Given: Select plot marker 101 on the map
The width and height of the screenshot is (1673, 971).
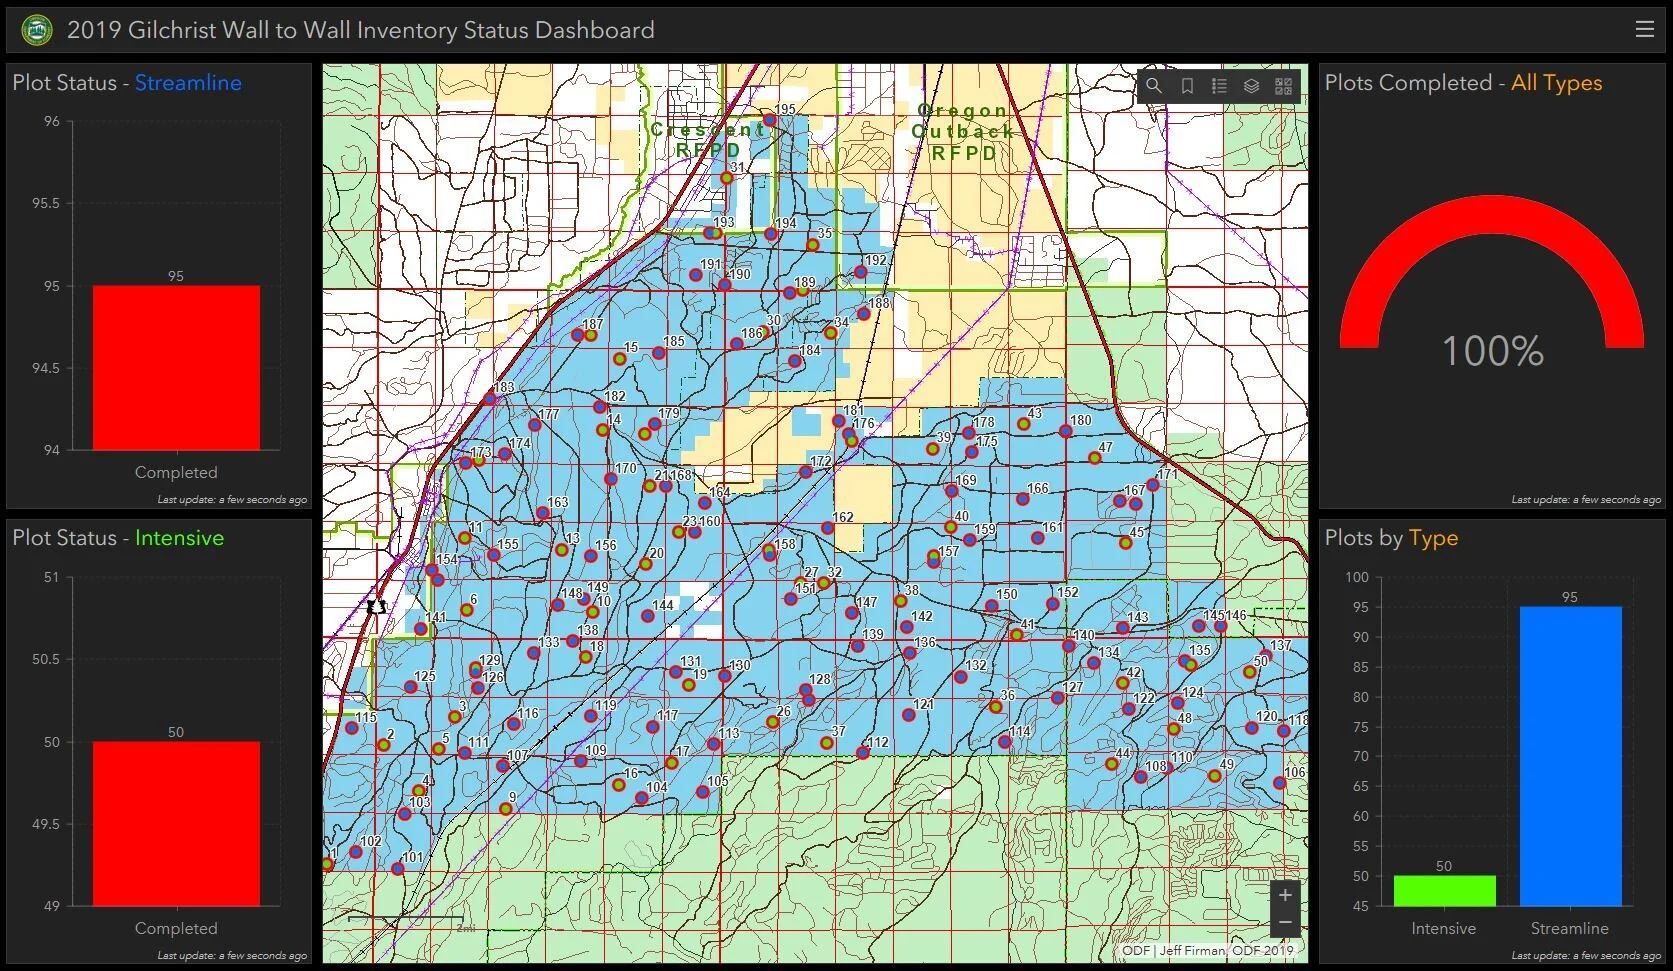Looking at the screenshot, I should point(398,868).
